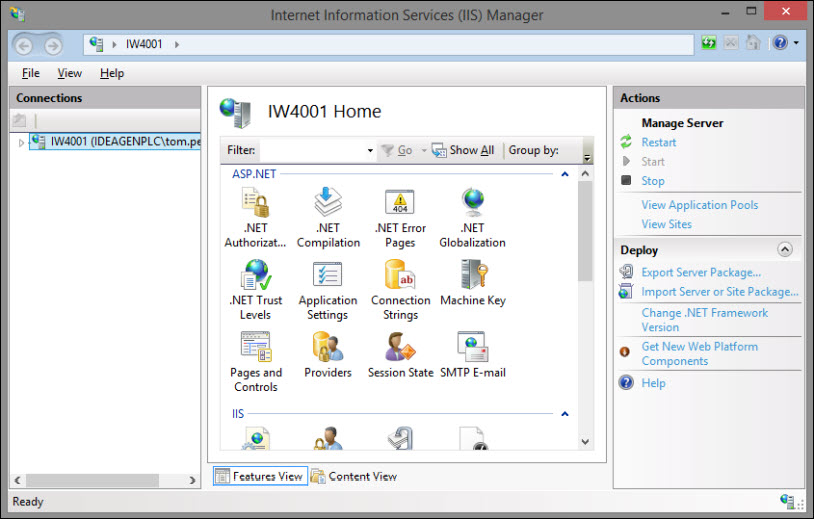Click View Sites link
The height and width of the screenshot is (519, 814).
click(x=667, y=224)
